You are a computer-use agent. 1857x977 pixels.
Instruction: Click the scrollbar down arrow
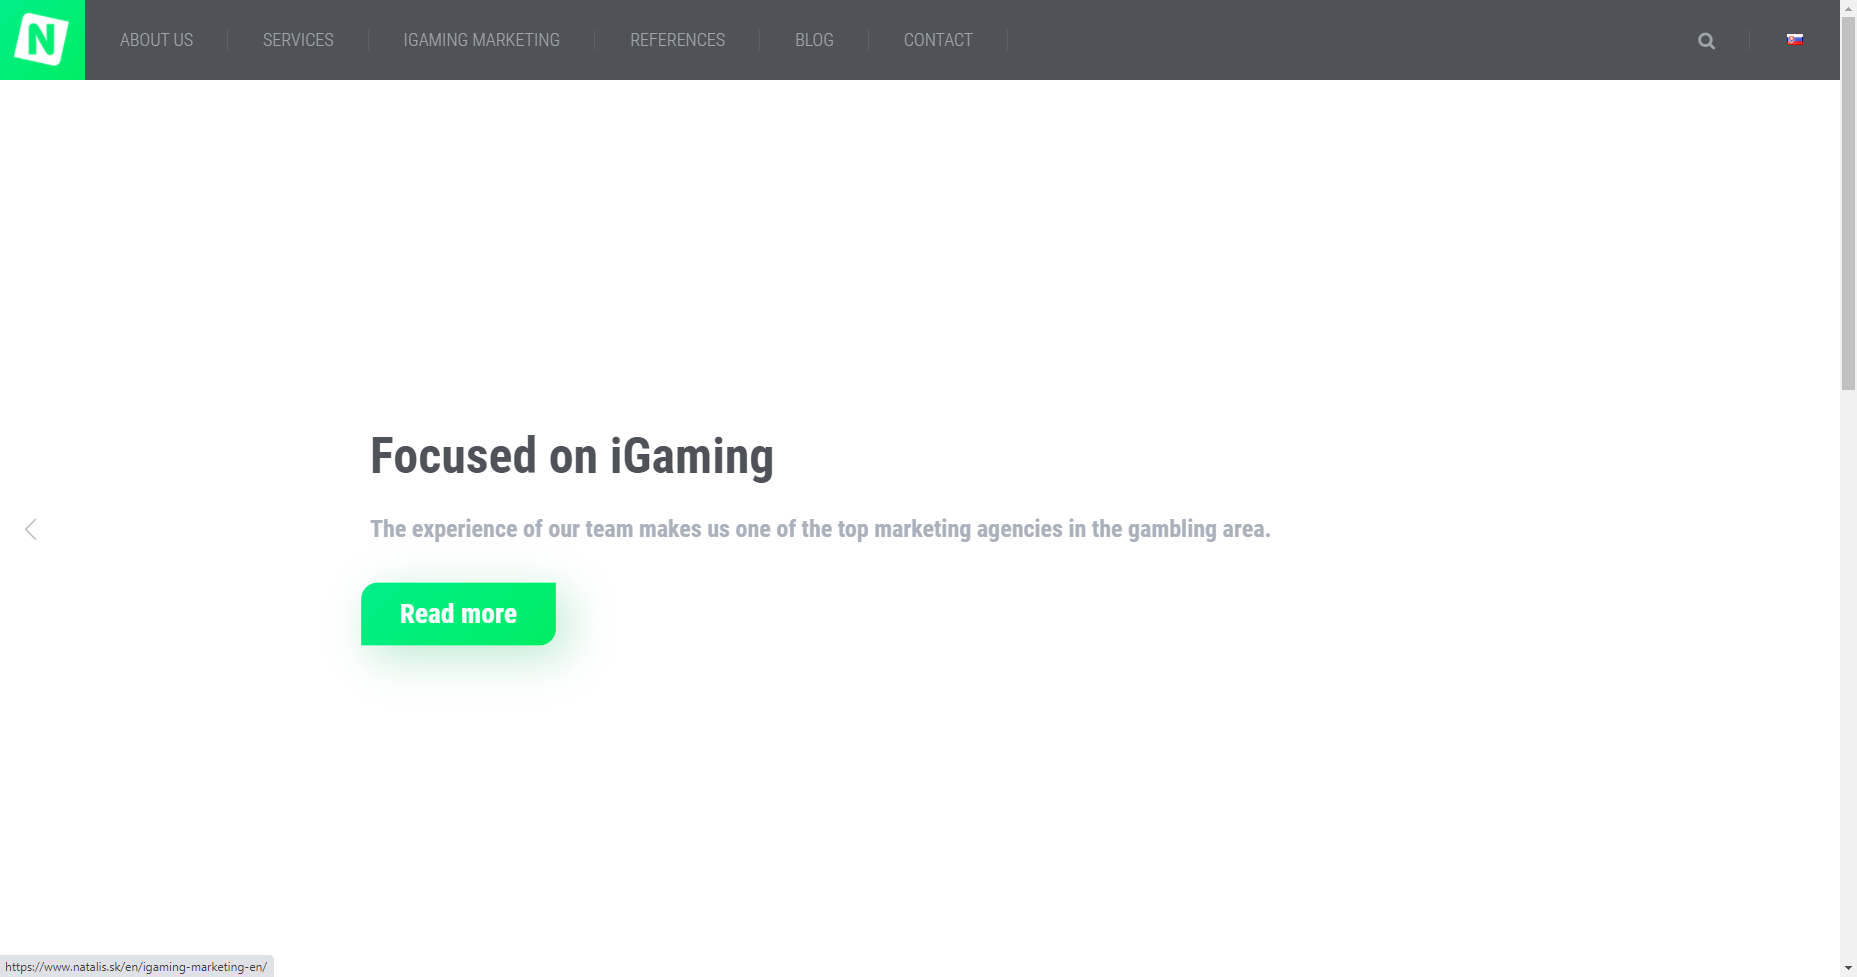click(x=1848, y=969)
